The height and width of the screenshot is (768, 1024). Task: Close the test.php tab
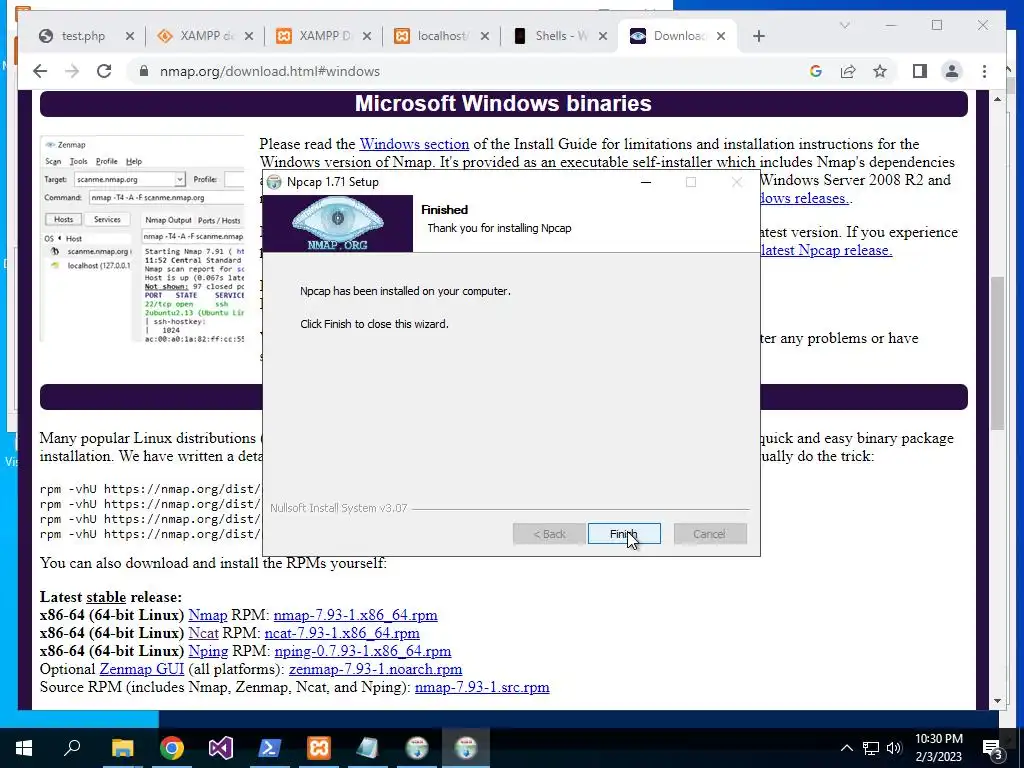pos(129,36)
